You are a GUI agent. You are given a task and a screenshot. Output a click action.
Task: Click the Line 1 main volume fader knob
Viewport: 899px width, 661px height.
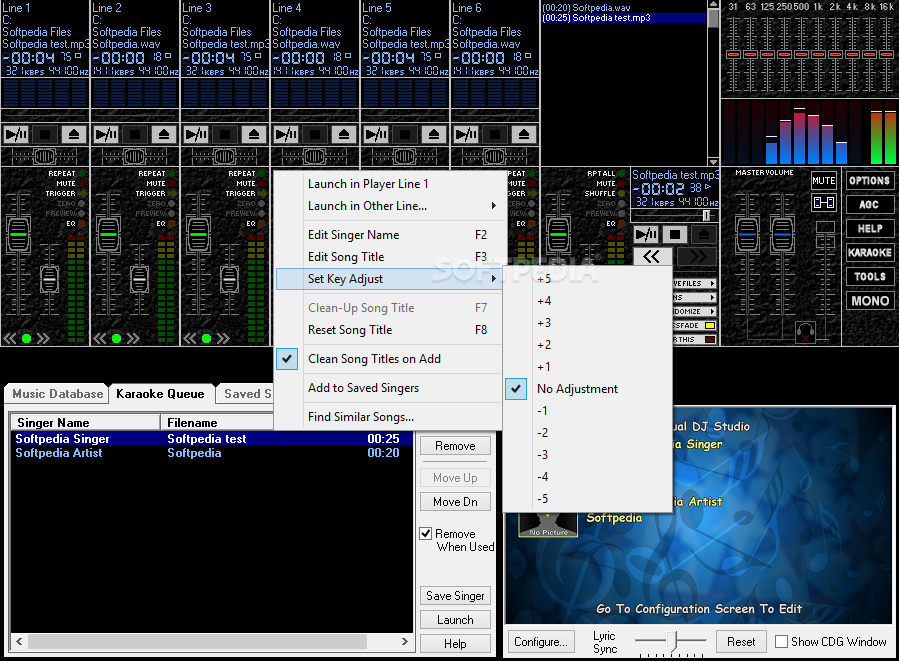(18, 235)
